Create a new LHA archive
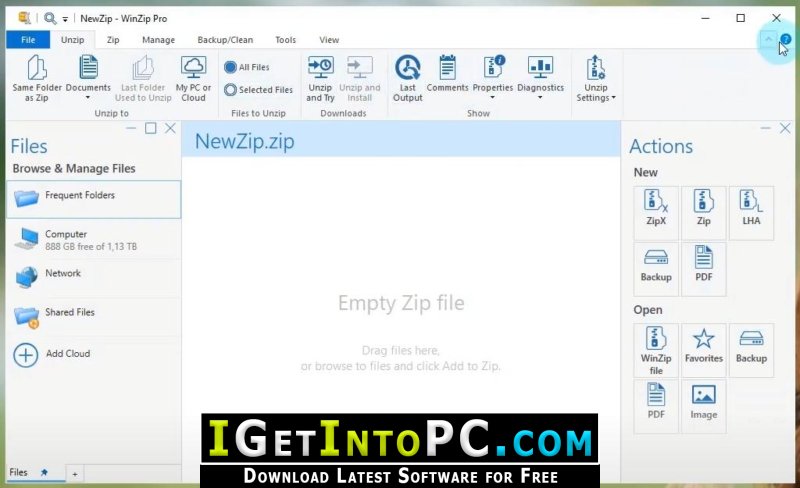 pyautogui.click(x=752, y=212)
